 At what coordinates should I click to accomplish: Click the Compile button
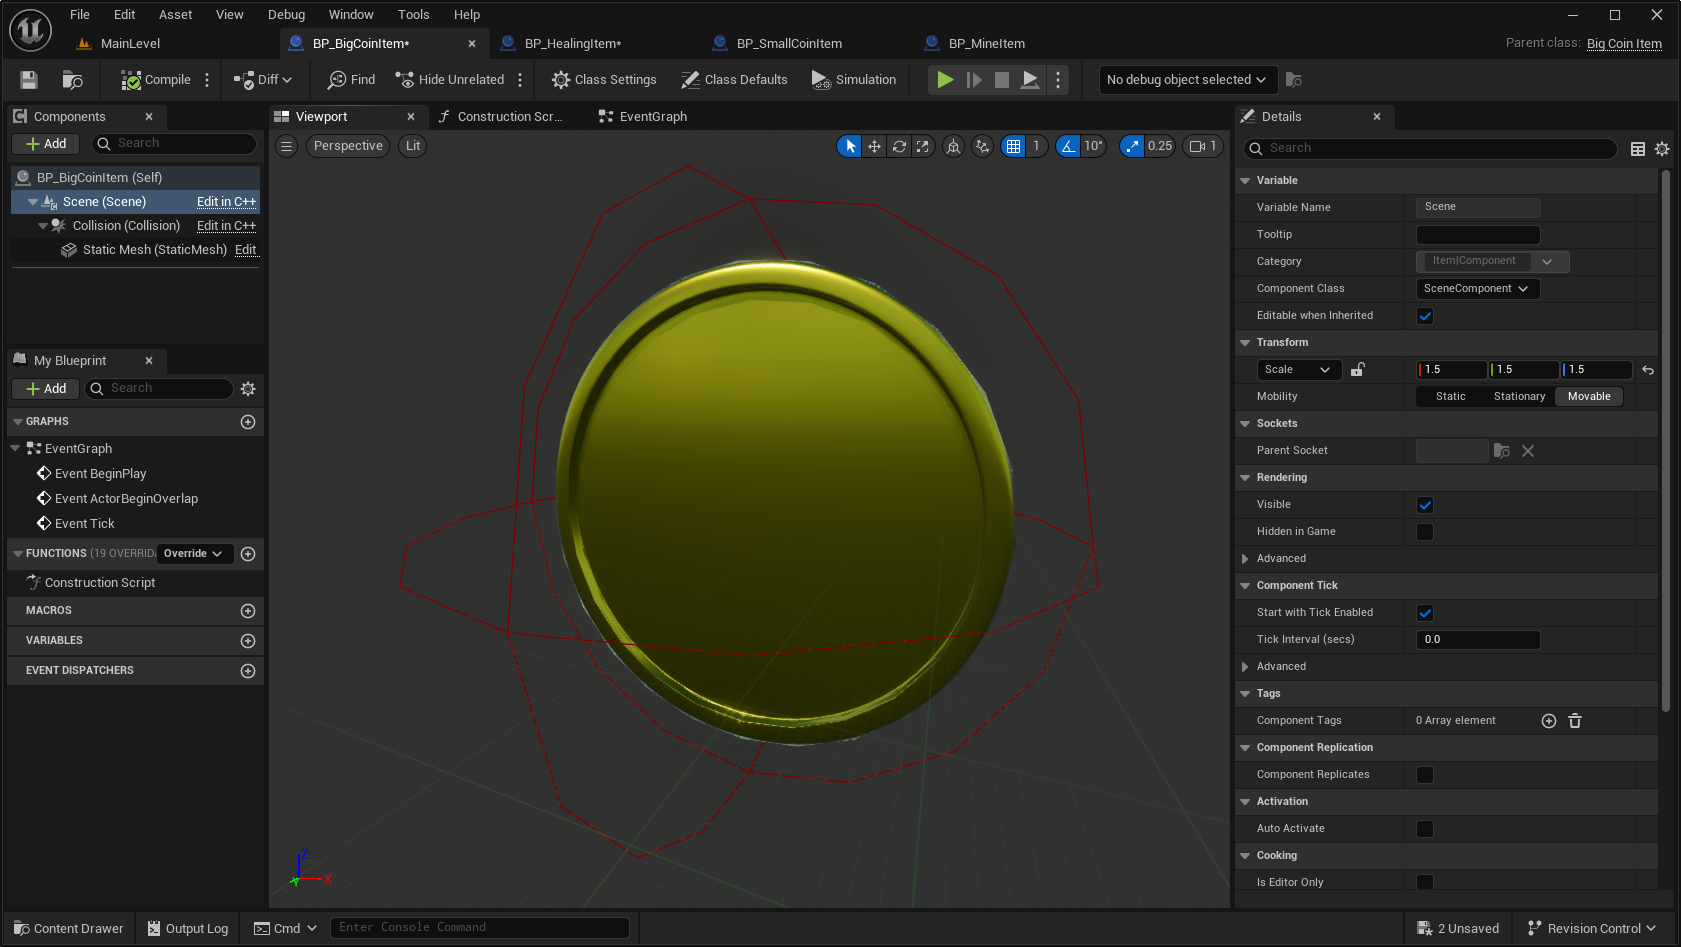[156, 80]
